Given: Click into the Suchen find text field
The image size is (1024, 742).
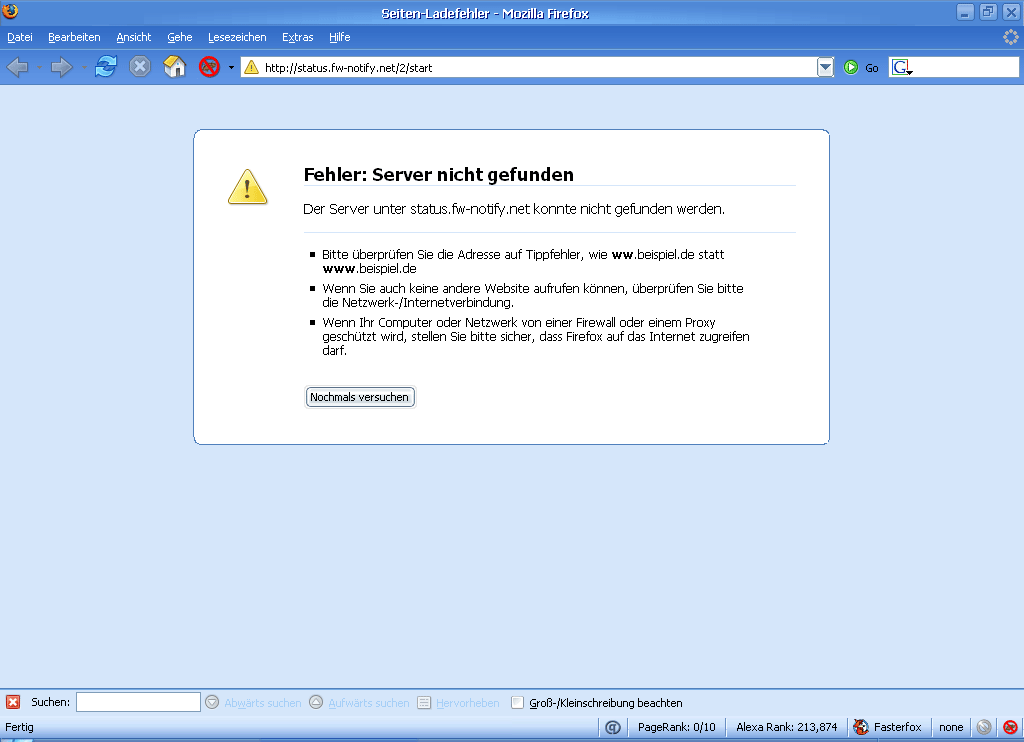Looking at the screenshot, I should click(x=138, y=703).
